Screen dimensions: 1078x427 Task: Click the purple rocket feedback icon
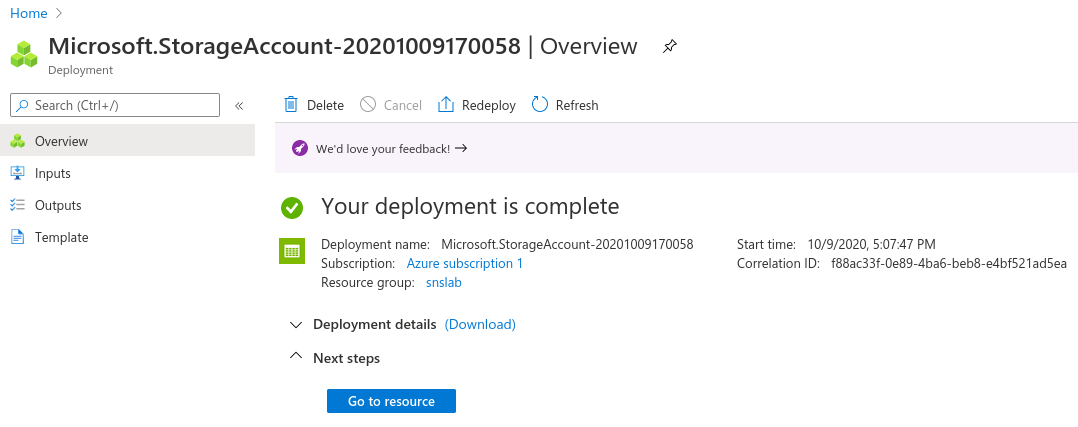coord(300,148)
